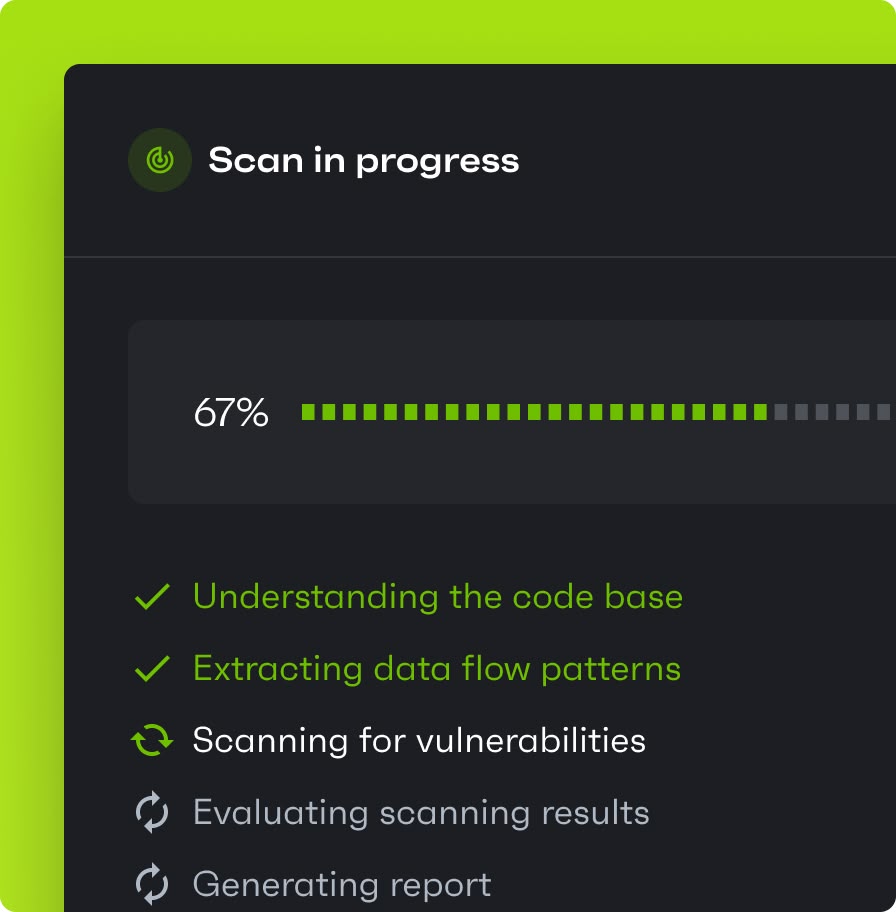Click the 67% progress label
This screenshot has height=912, width=896.
[231, 412]
